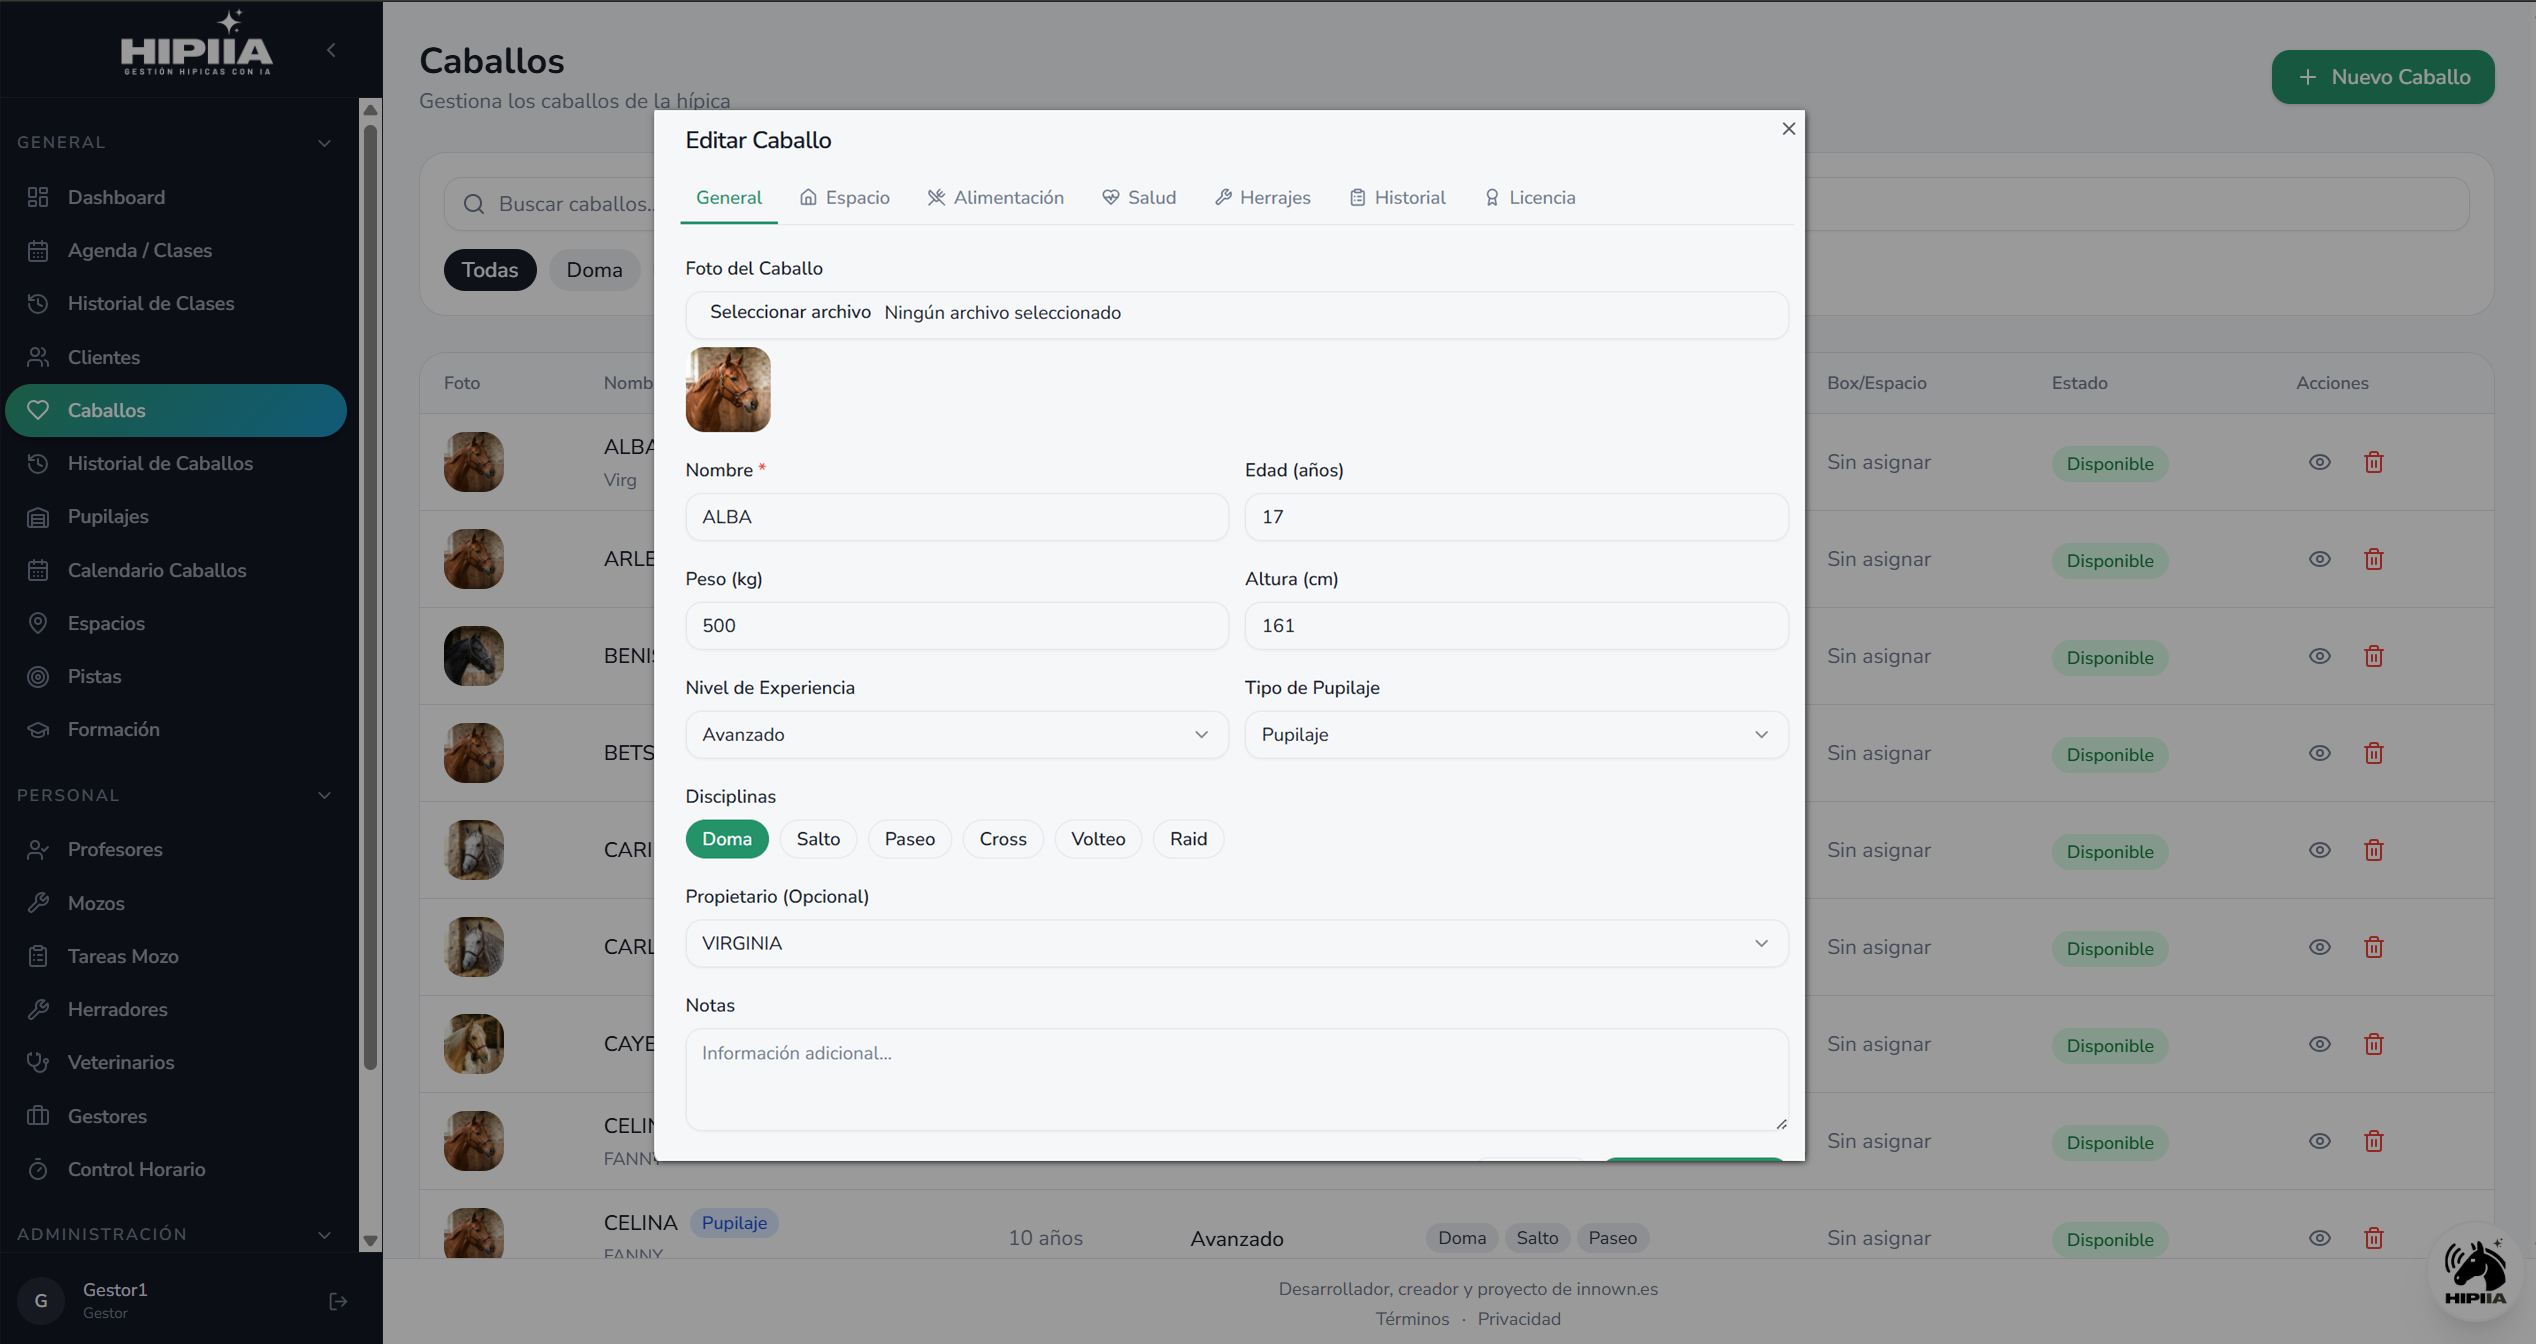2536x1344 pixels.
Task: Click Seleccionar archivo button
Action: coord(790,313)
